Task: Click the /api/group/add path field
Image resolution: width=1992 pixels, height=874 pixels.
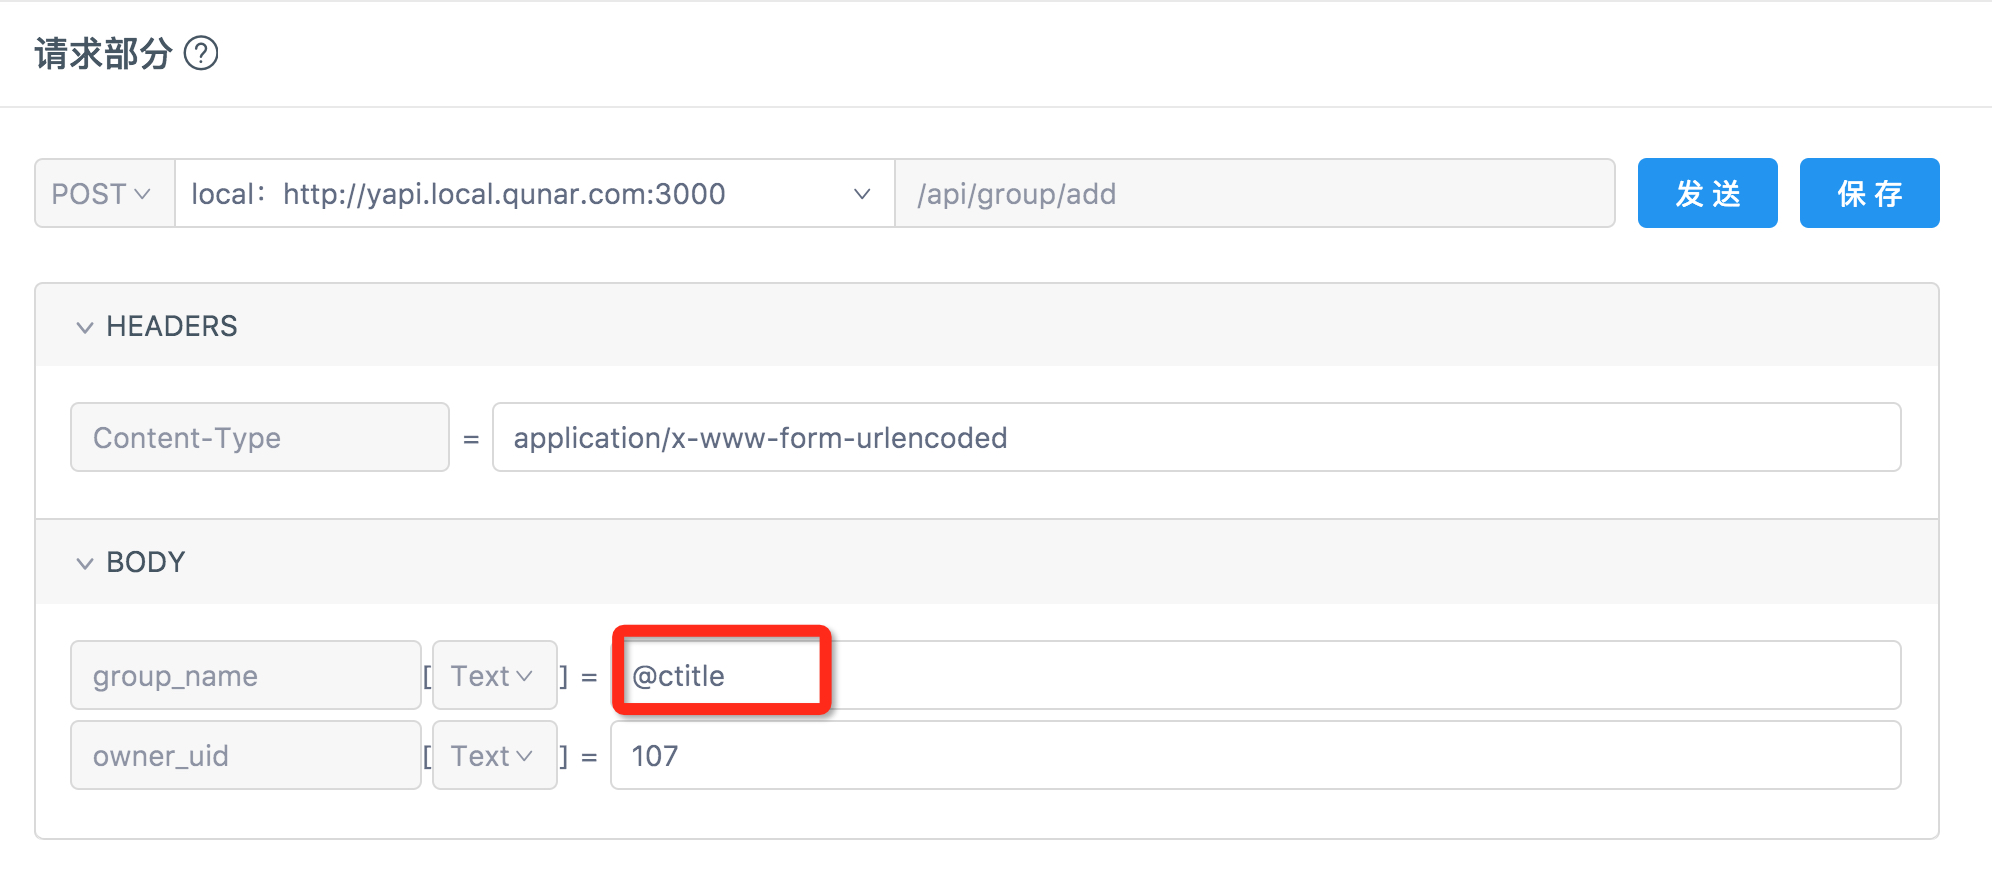Action: point(1254,194)
